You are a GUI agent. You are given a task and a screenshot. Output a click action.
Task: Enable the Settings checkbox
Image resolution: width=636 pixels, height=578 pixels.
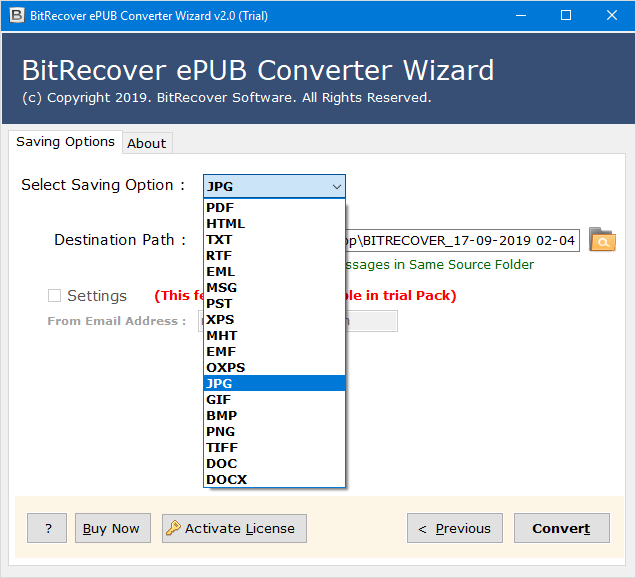pyautogui.click(x=54, y=296)
